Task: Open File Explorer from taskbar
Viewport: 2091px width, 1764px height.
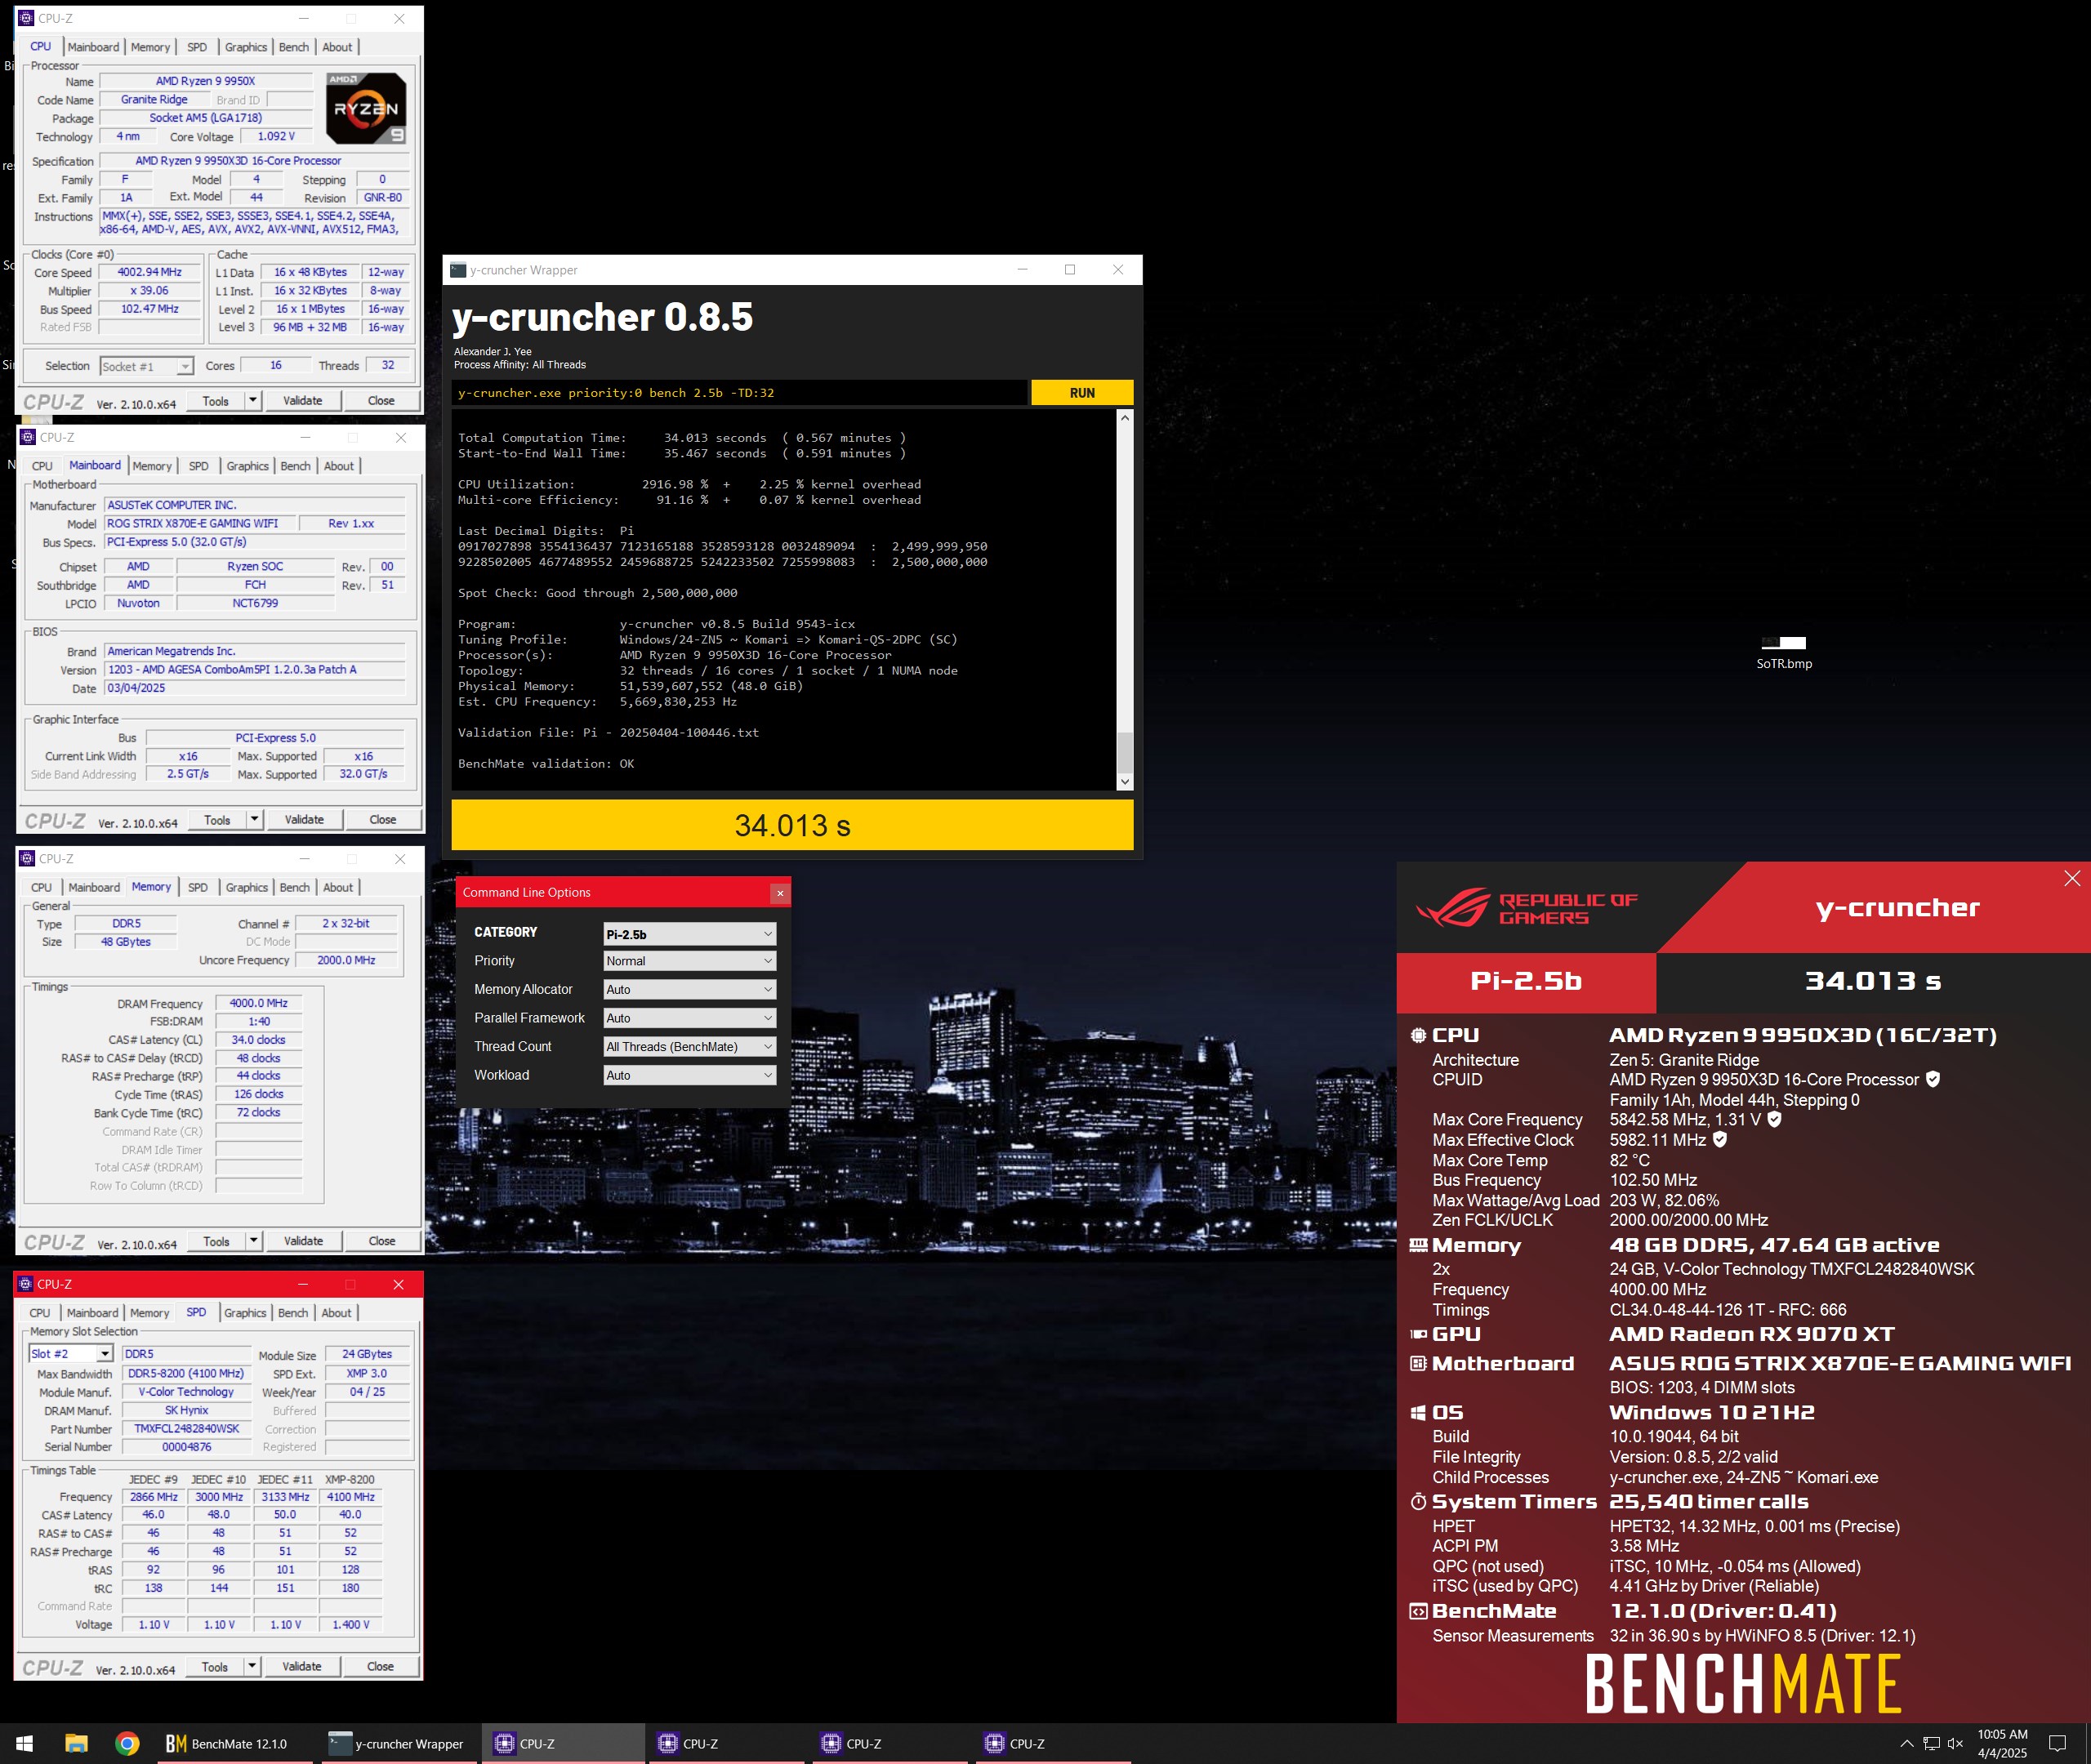Action: (x=76, y=1744)
